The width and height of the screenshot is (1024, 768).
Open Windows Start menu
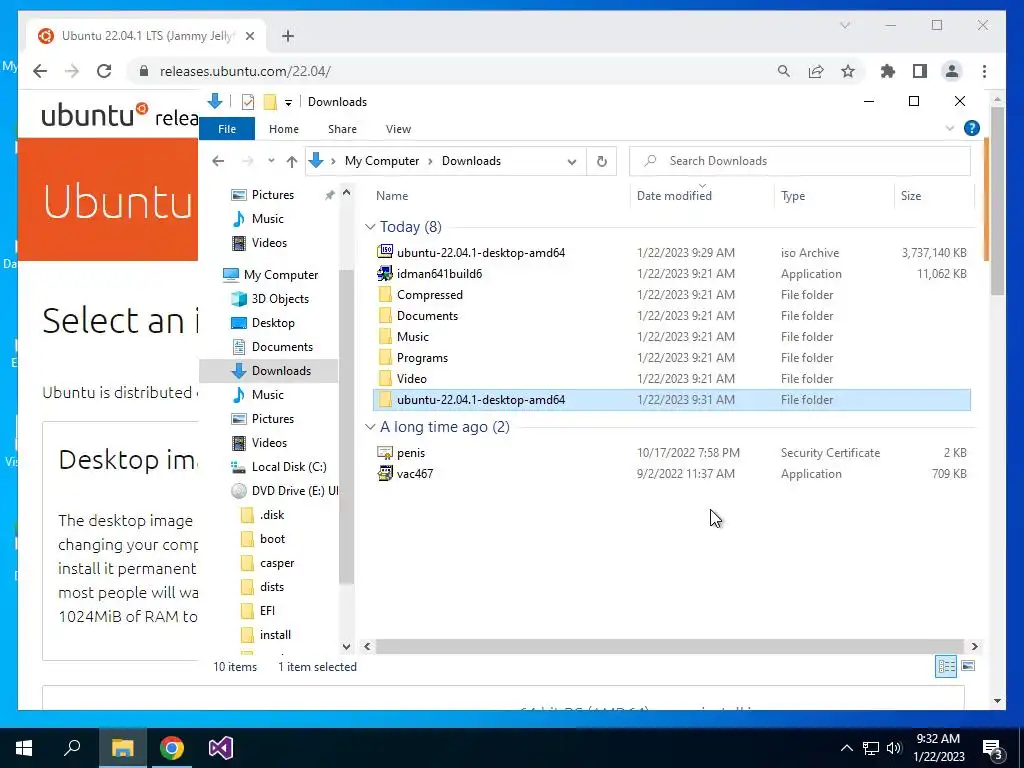point(24,748)
